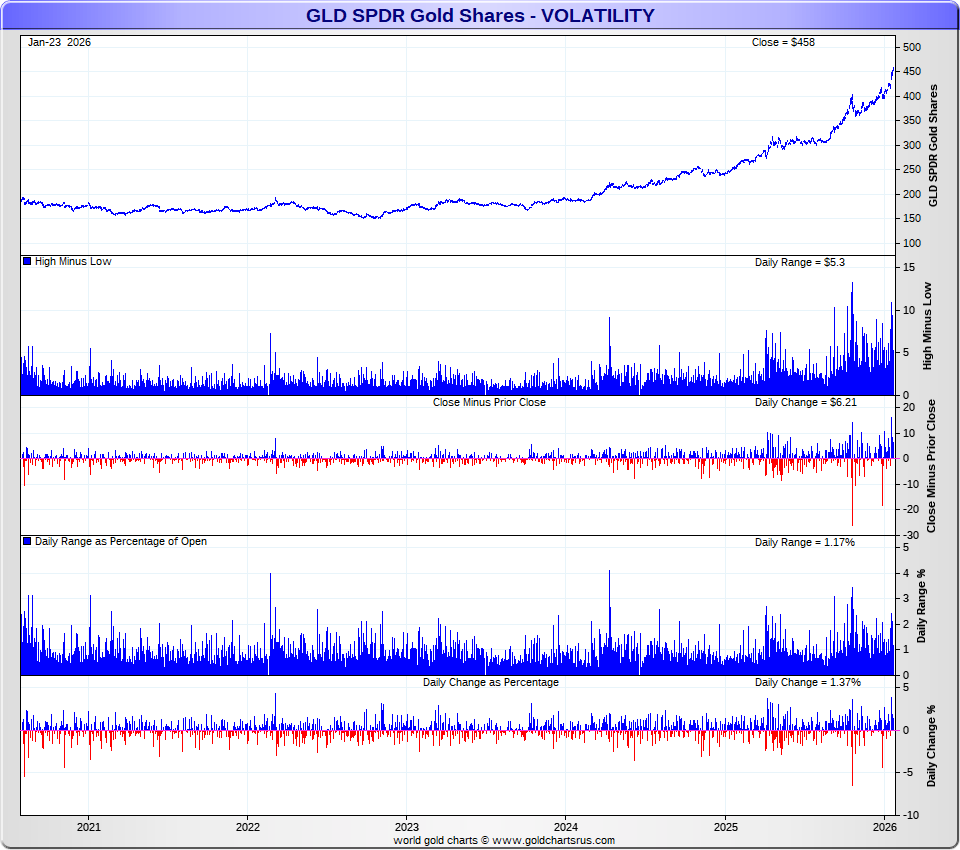
Task: Click the 500 tick on the price axis
Action: point(912,47)
